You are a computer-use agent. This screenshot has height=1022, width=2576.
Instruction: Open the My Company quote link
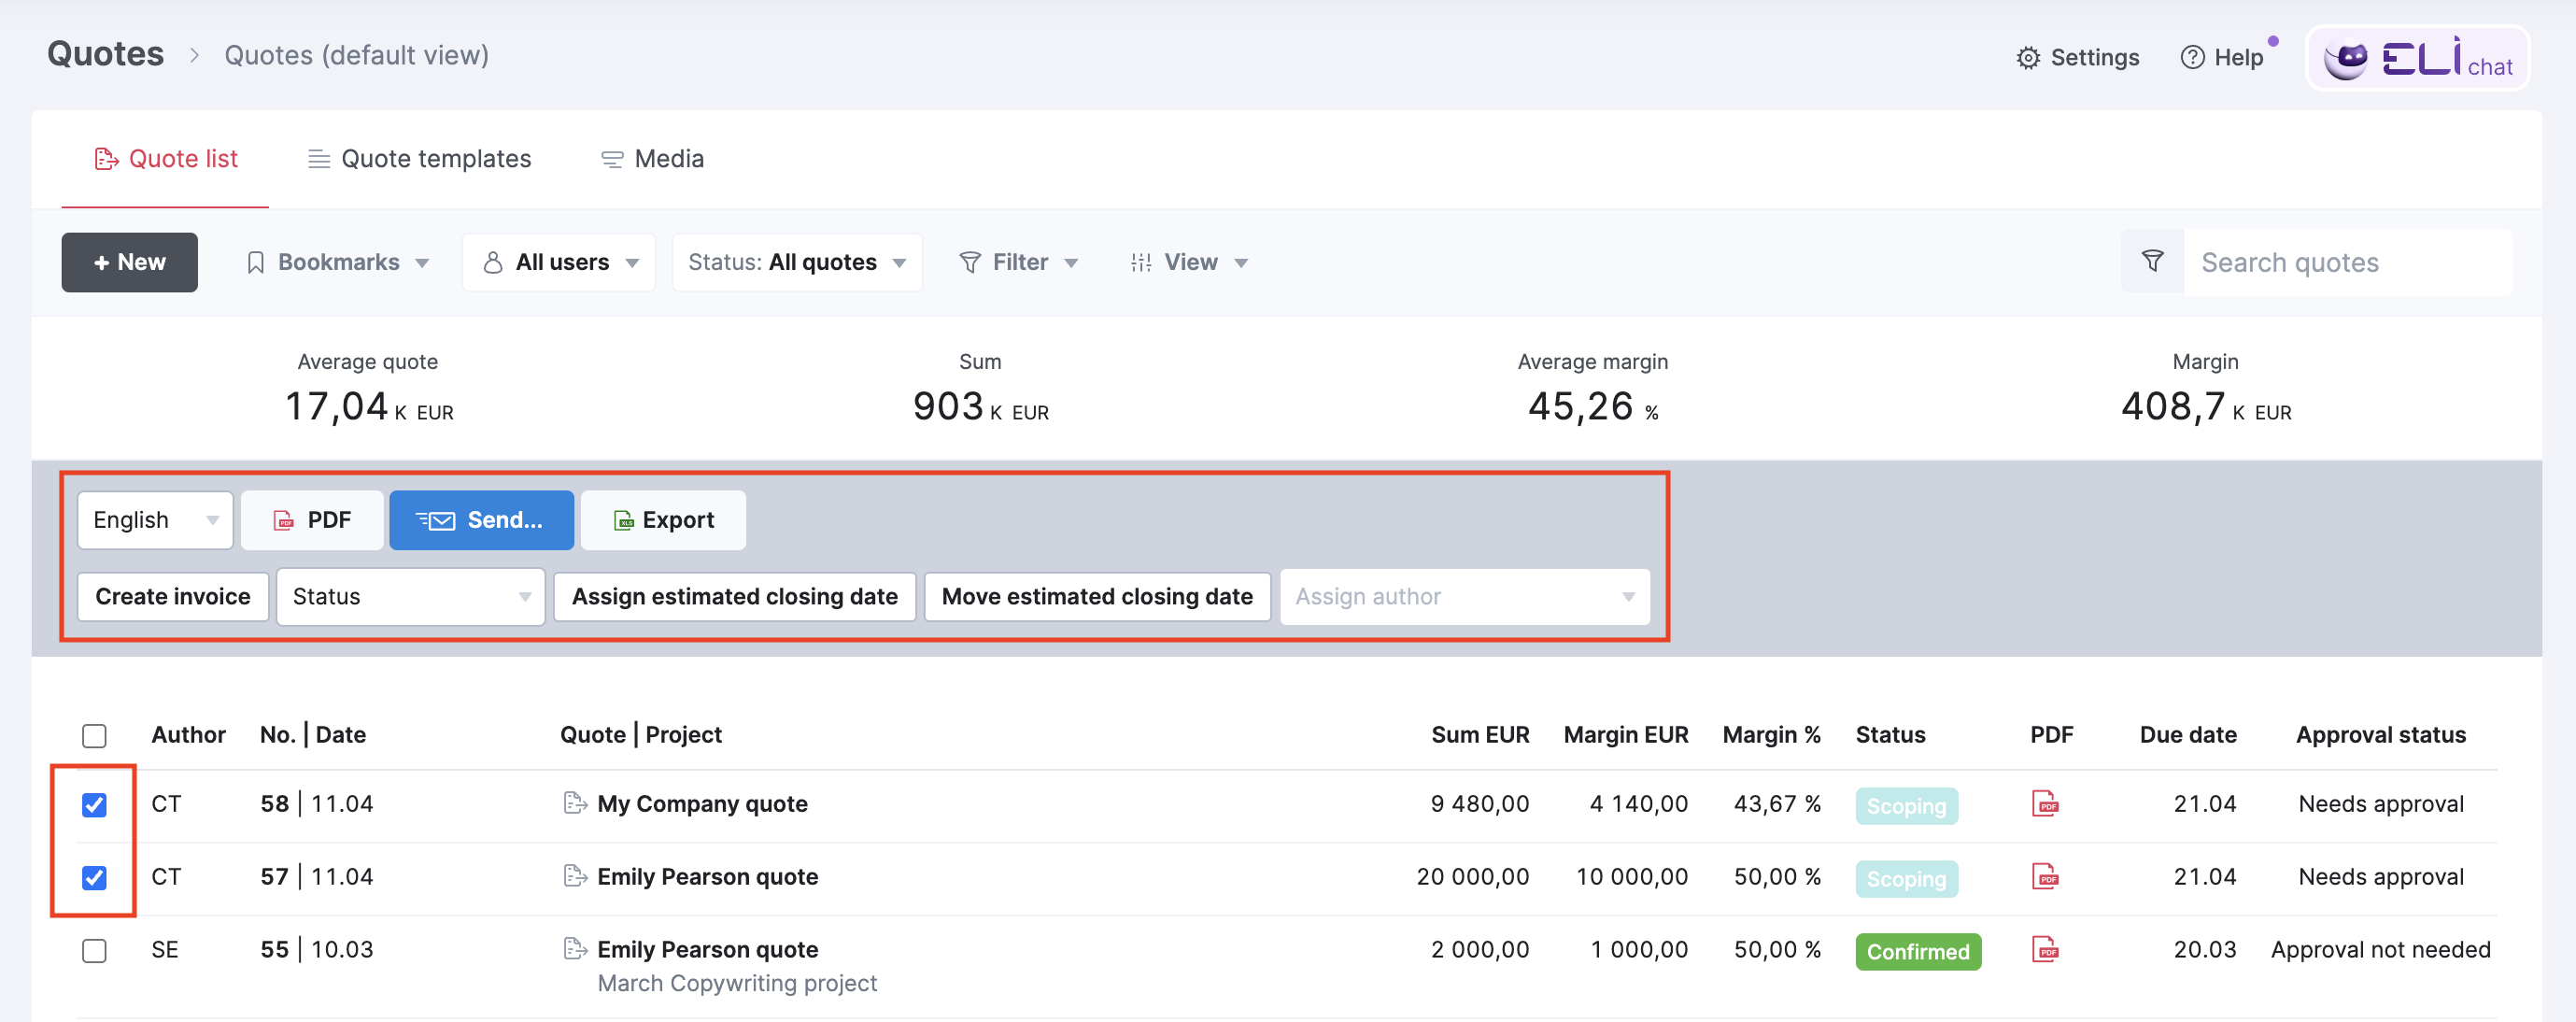tap(702, 804)
